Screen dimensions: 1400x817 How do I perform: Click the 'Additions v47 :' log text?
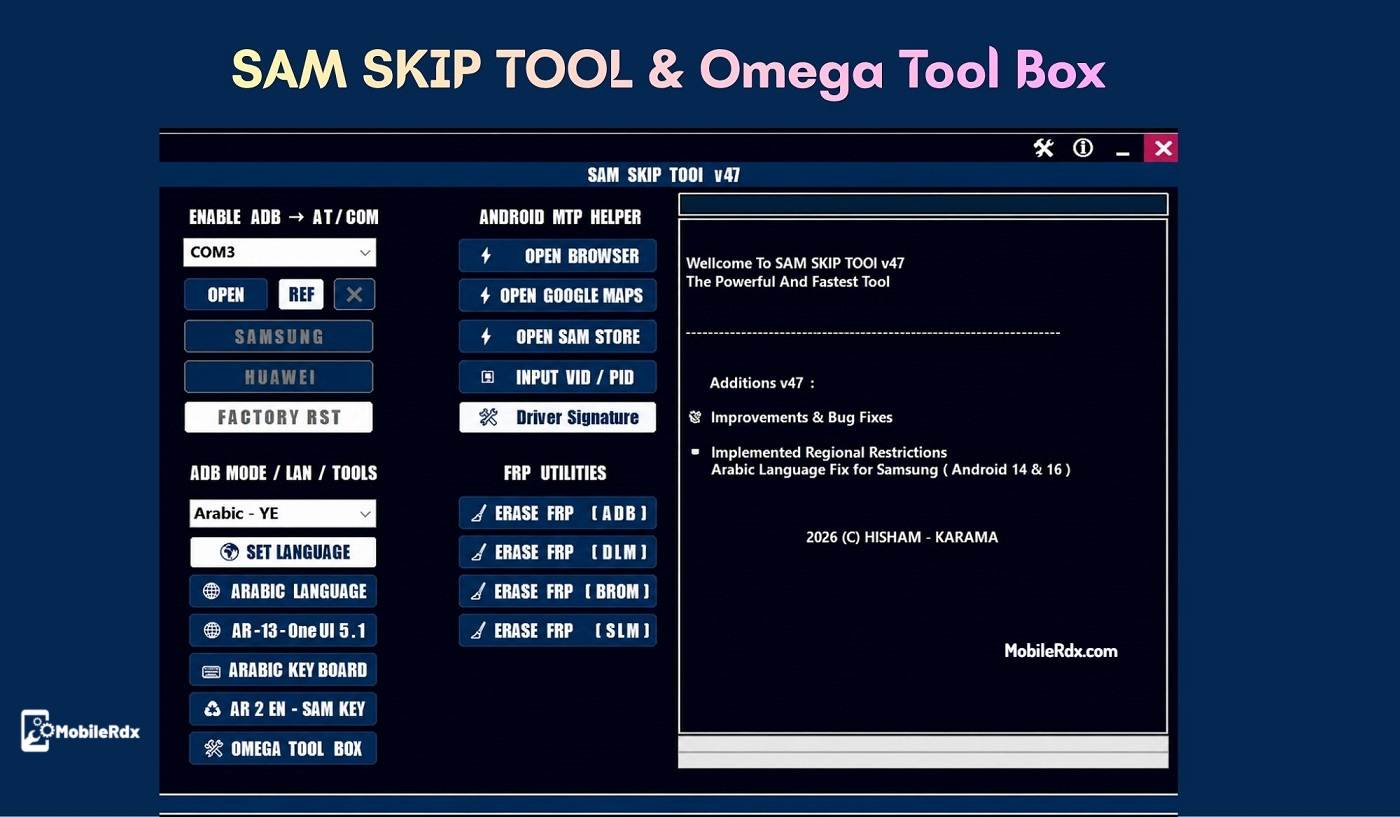tap(762, 383)
